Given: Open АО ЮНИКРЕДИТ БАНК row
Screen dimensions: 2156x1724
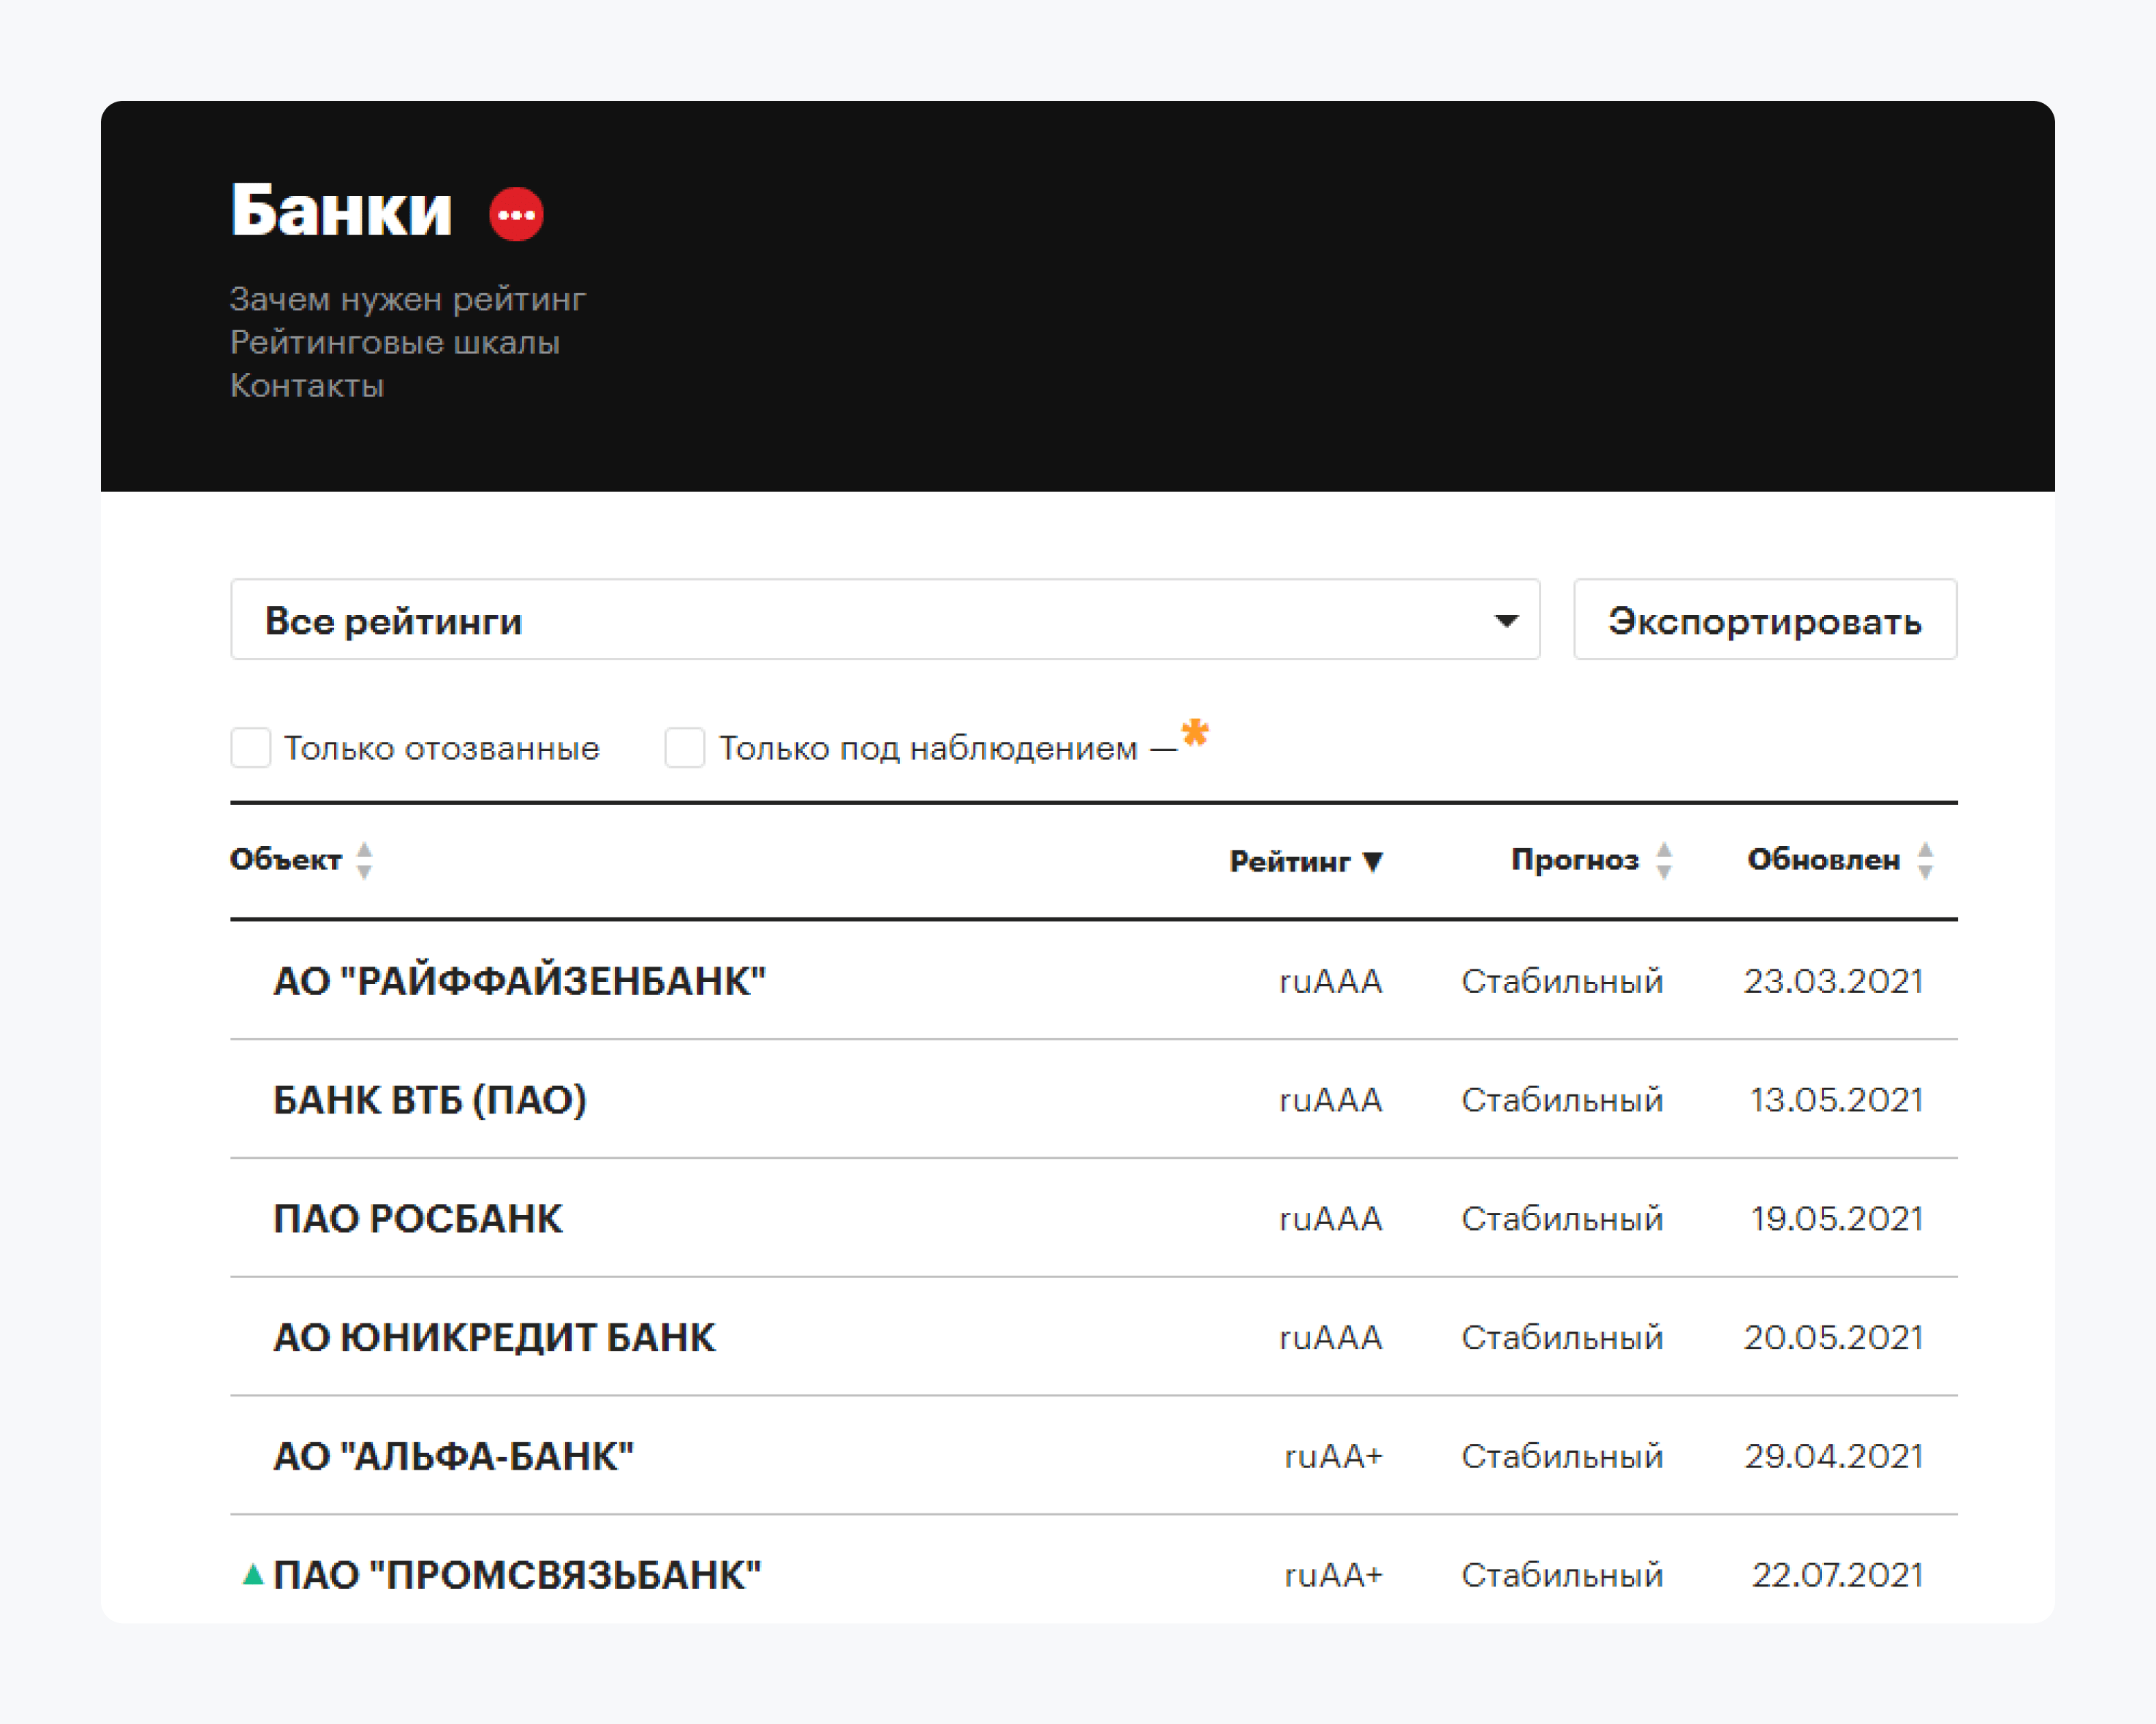Looking at the screenshot, I should [1094, 1337].
